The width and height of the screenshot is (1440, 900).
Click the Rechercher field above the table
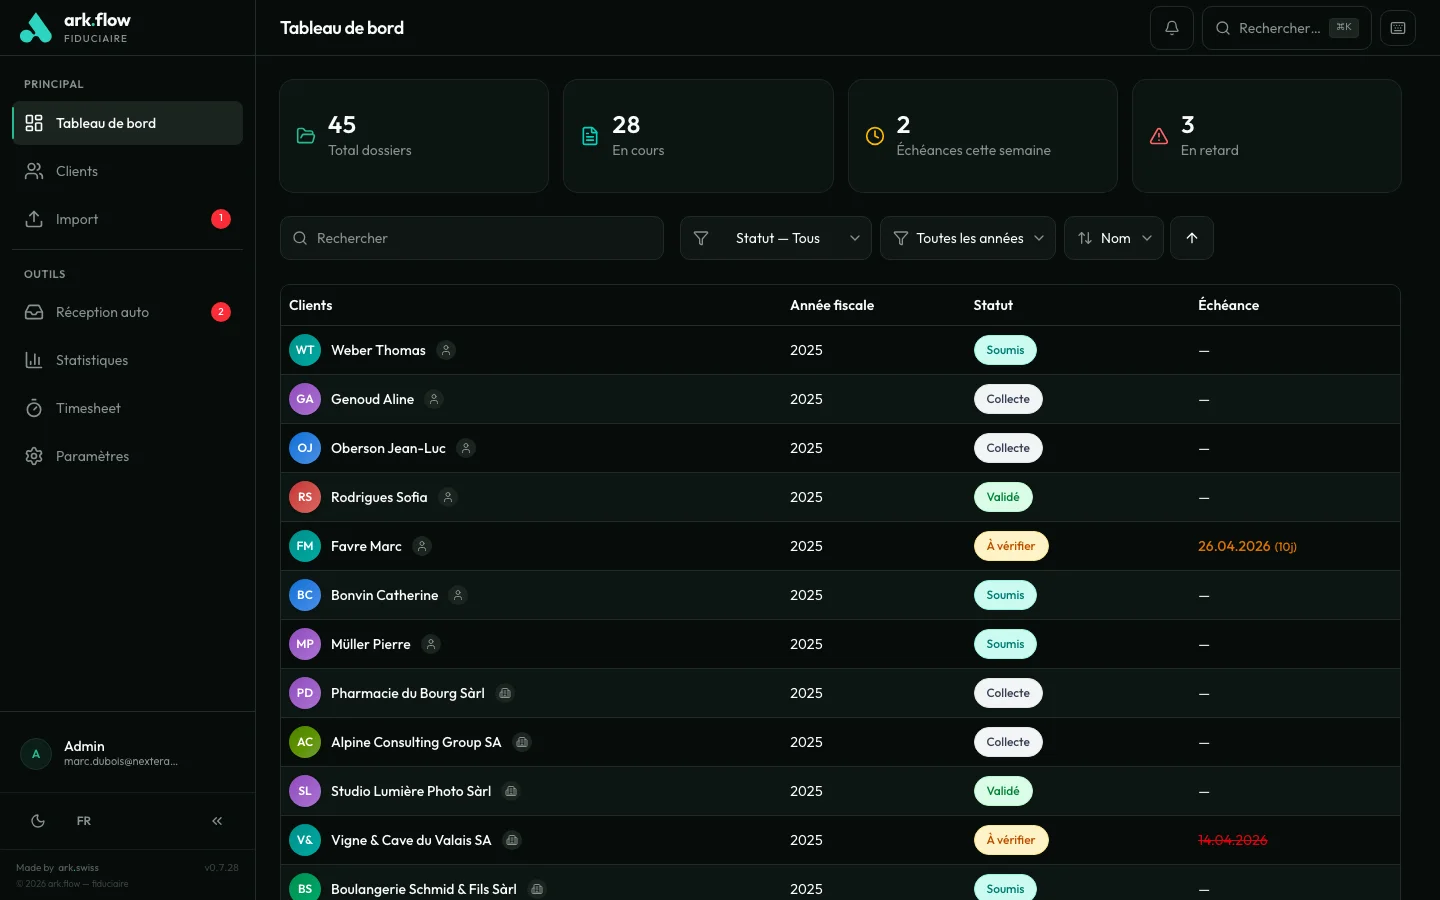[472, 238]
